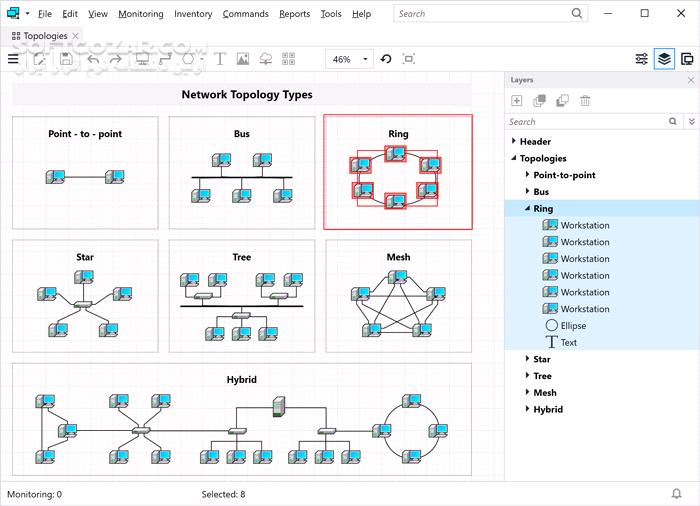Expand the Bus layer
The height and width of the screenshot is (506, 700).
coord(527,191)
